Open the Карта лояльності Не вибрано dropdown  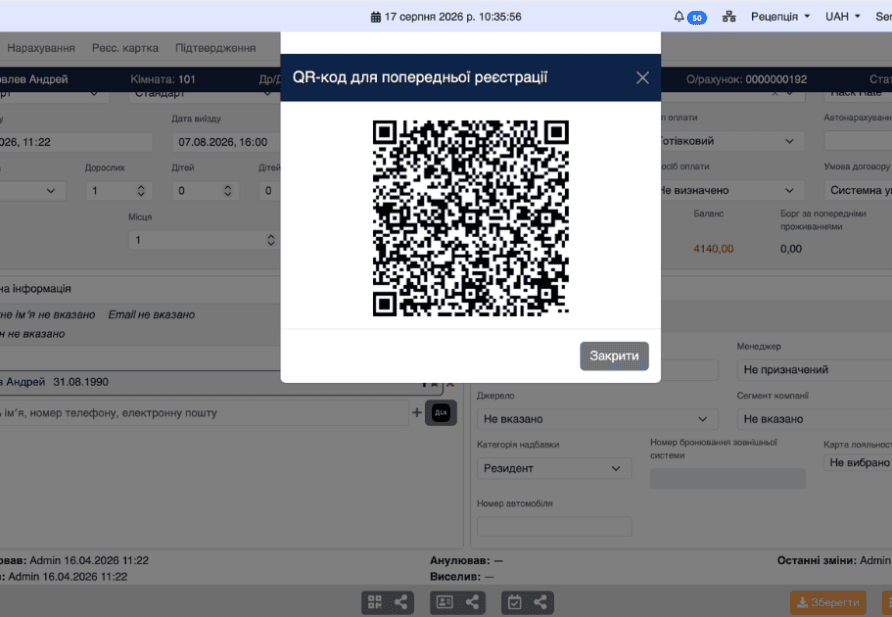click(x=858, y=462)
